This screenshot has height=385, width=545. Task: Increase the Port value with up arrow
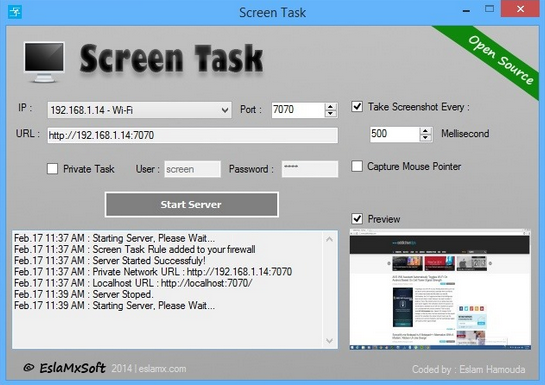click(x=331, y=107)
